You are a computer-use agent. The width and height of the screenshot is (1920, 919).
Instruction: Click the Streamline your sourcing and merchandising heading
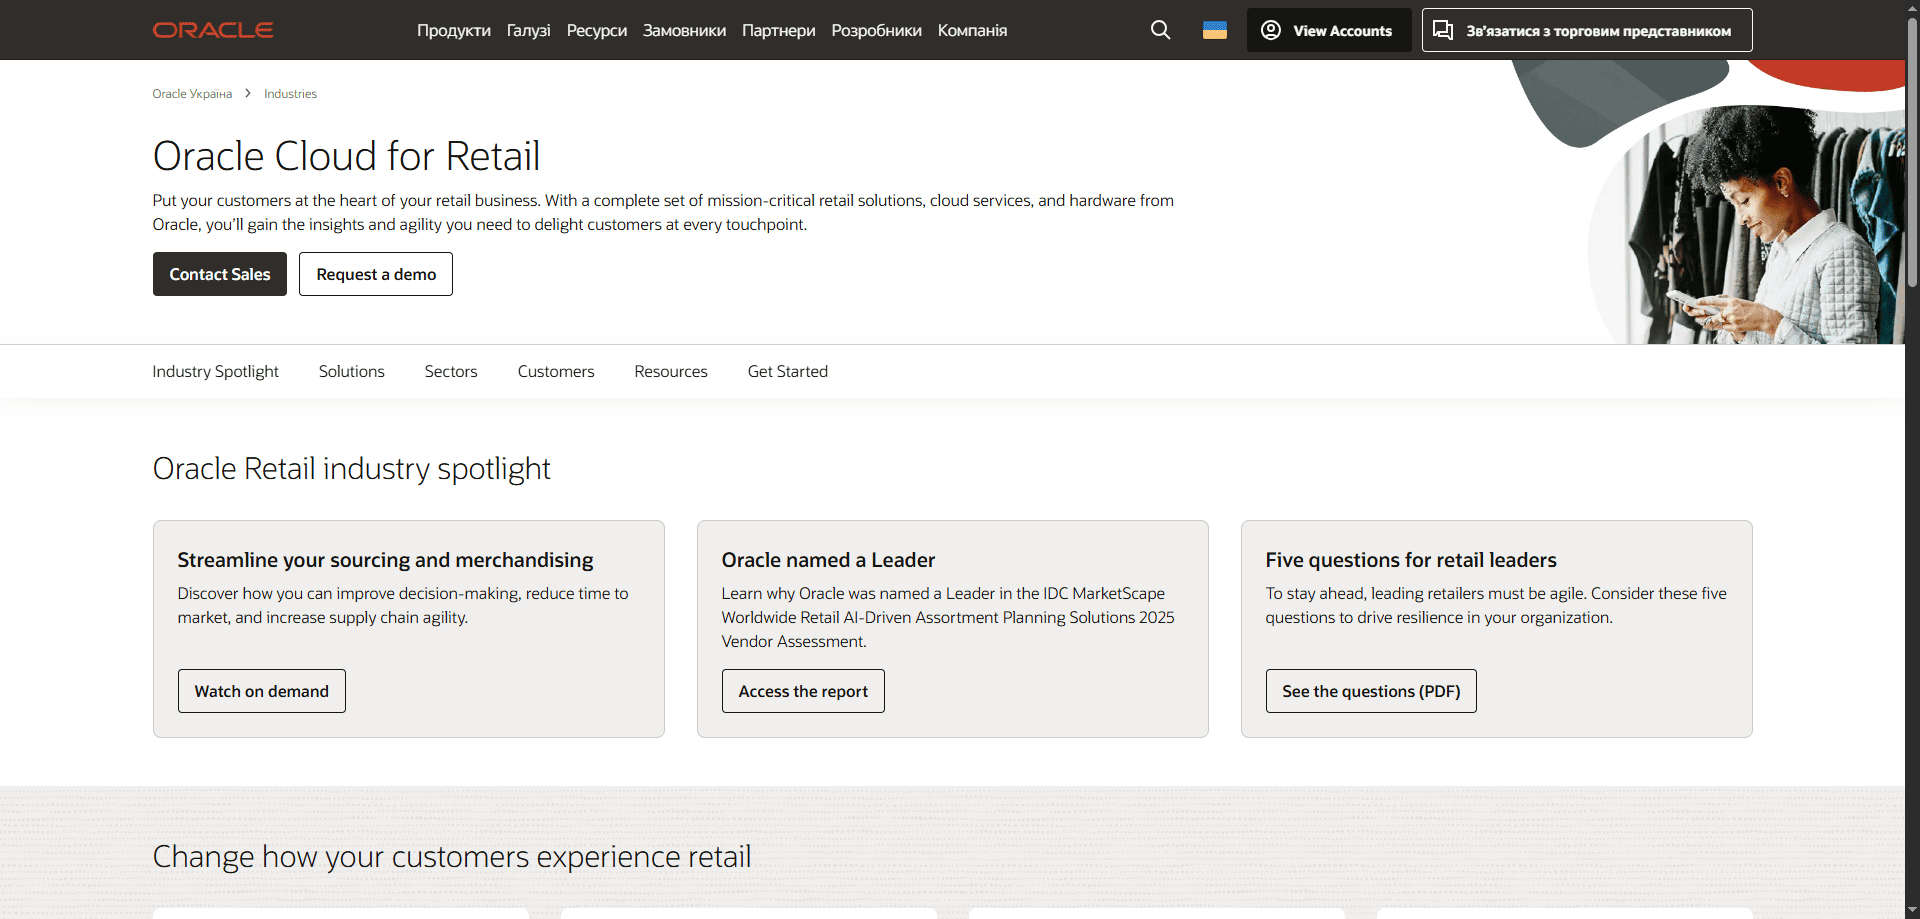(385, 560)
